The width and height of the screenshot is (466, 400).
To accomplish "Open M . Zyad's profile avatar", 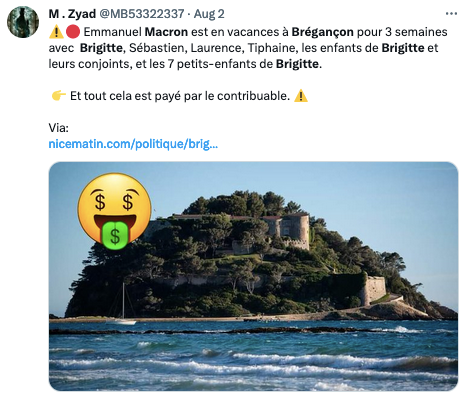I will tap(23, 22).
